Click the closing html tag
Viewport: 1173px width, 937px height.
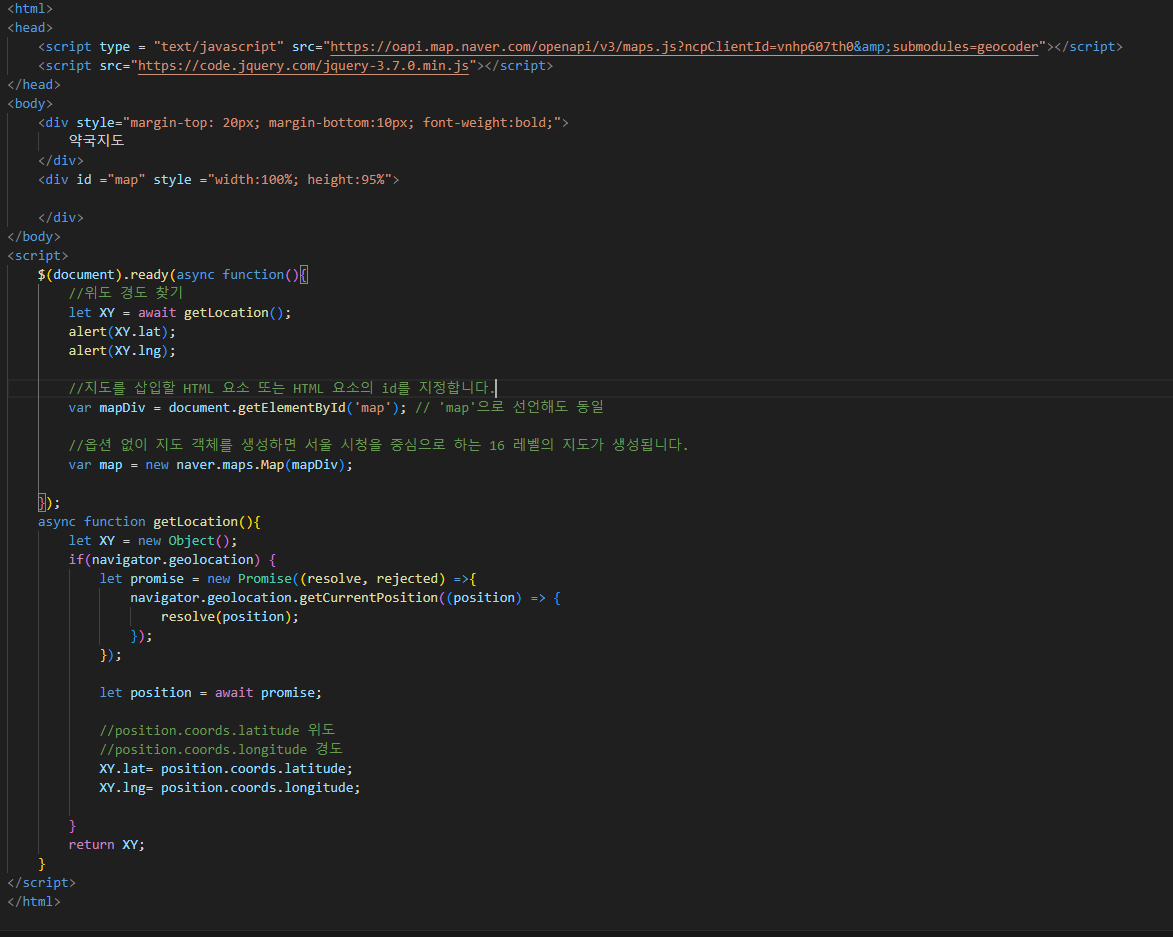34,901
